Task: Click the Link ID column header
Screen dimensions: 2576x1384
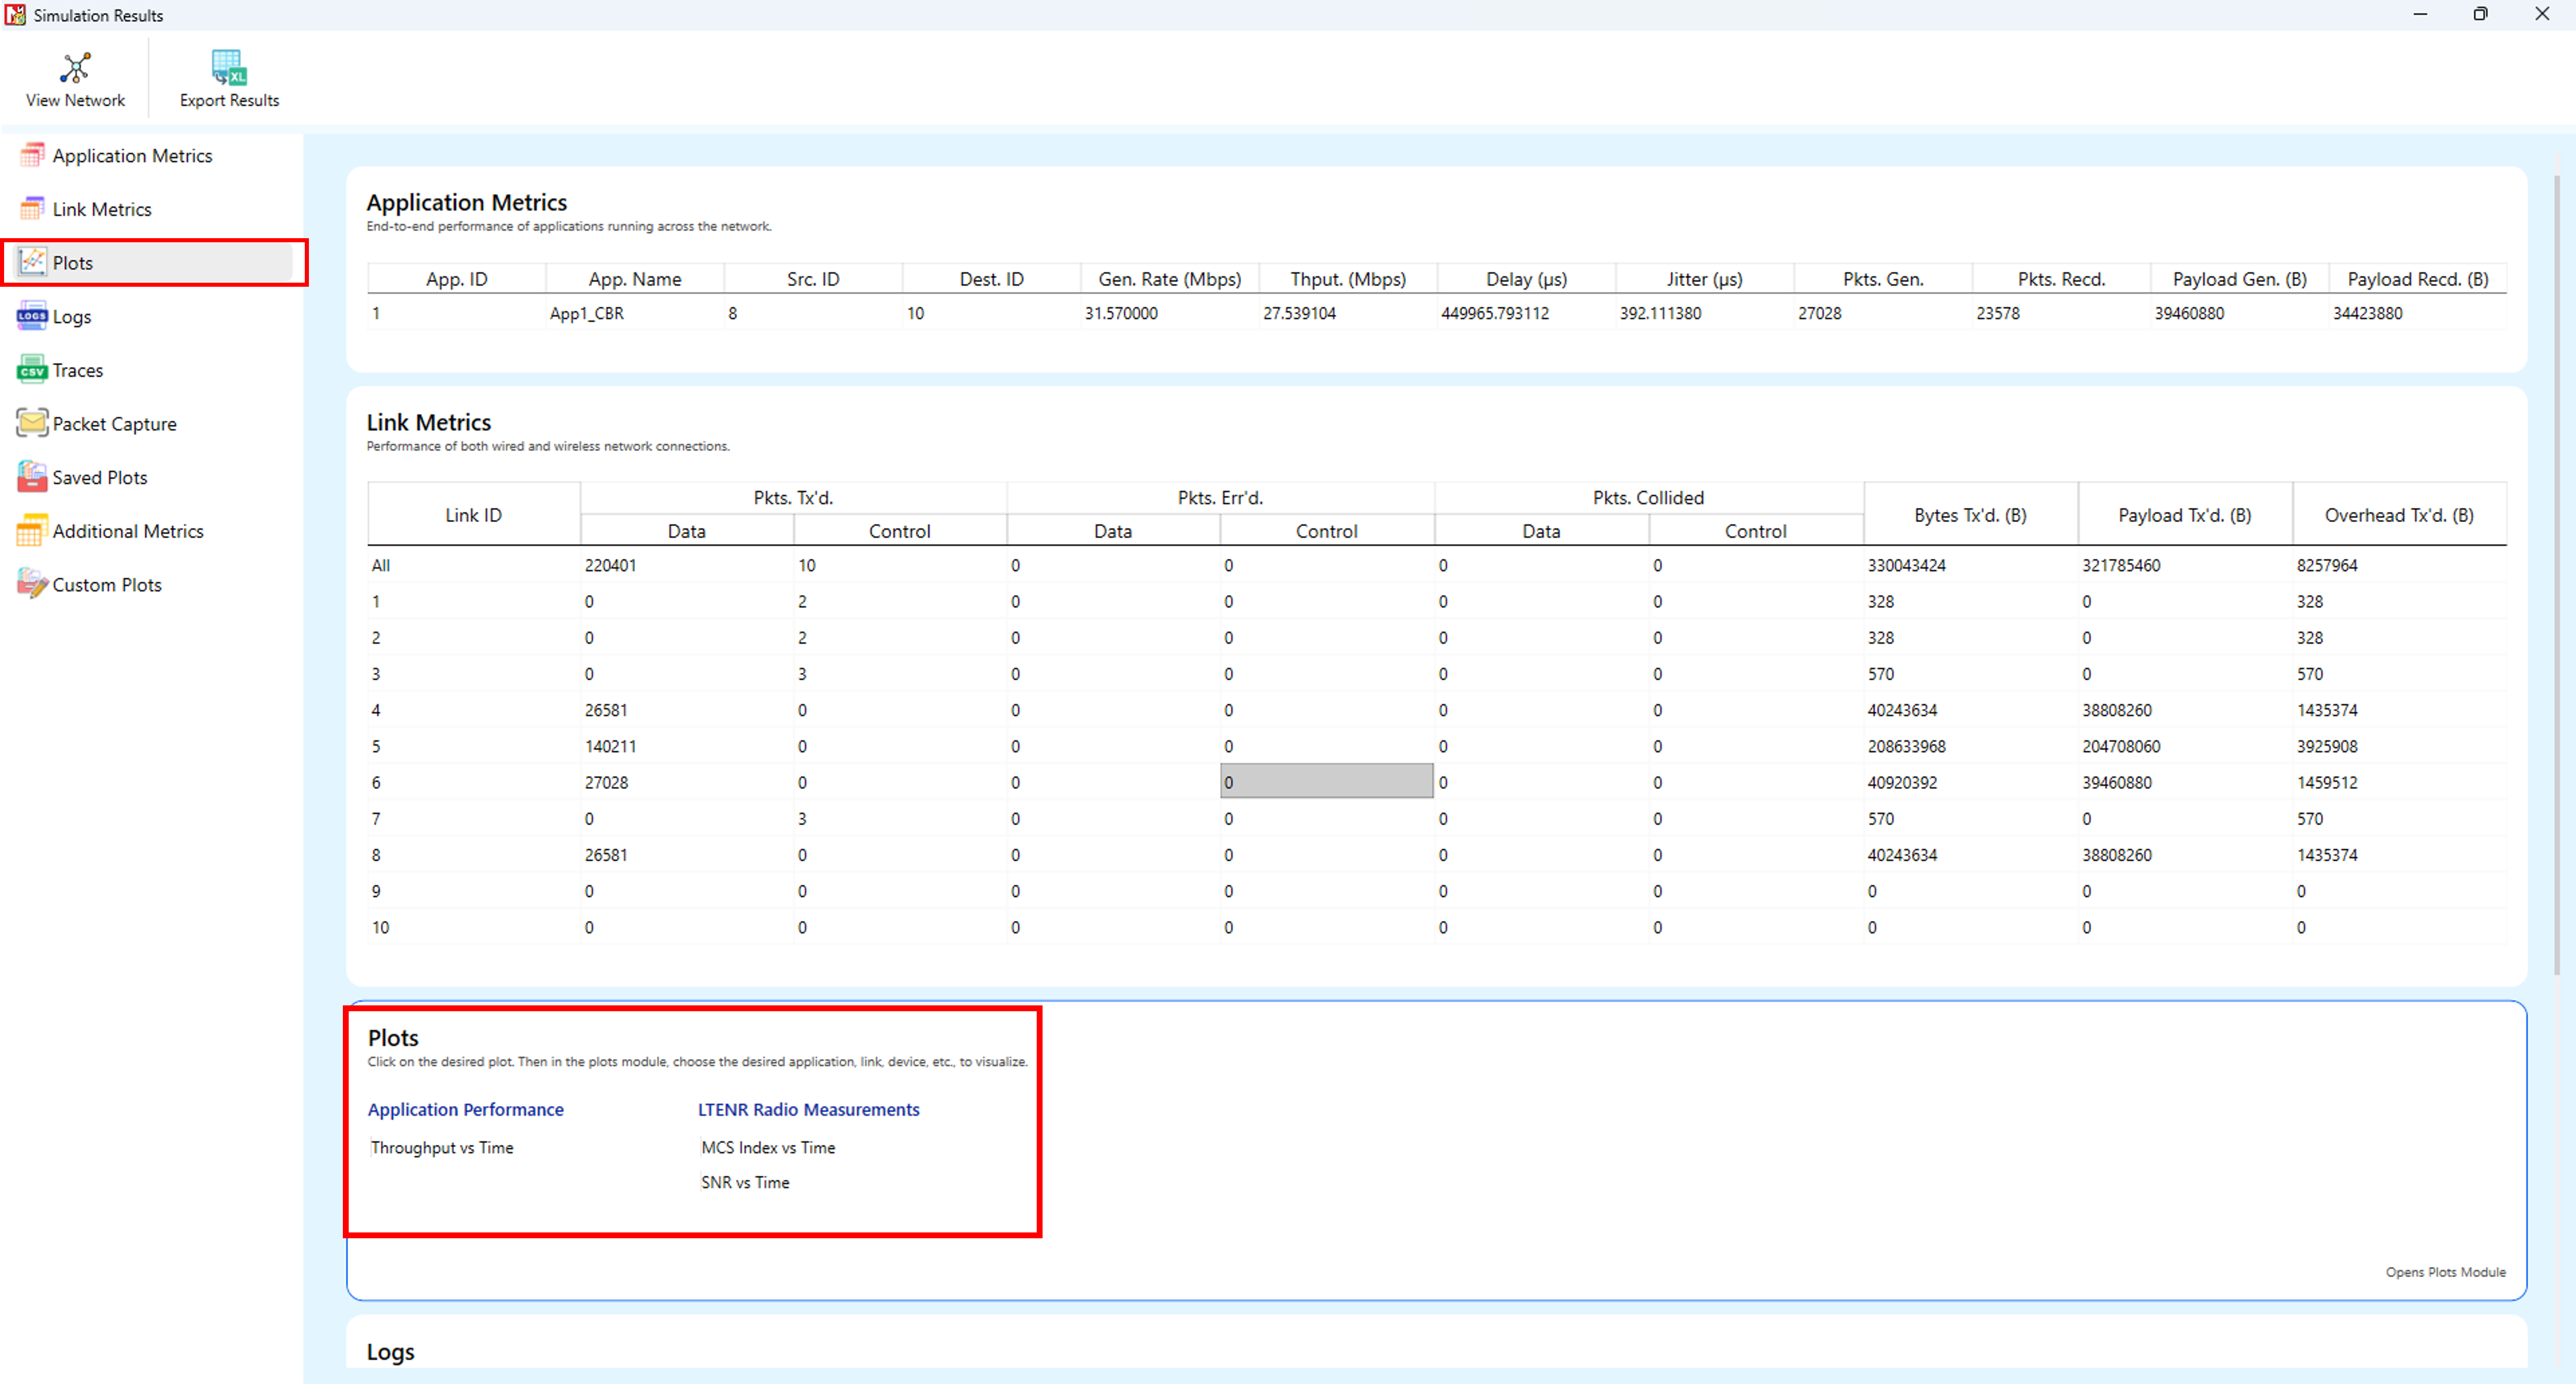Action: pyautogui.click(x=473, y=515)
